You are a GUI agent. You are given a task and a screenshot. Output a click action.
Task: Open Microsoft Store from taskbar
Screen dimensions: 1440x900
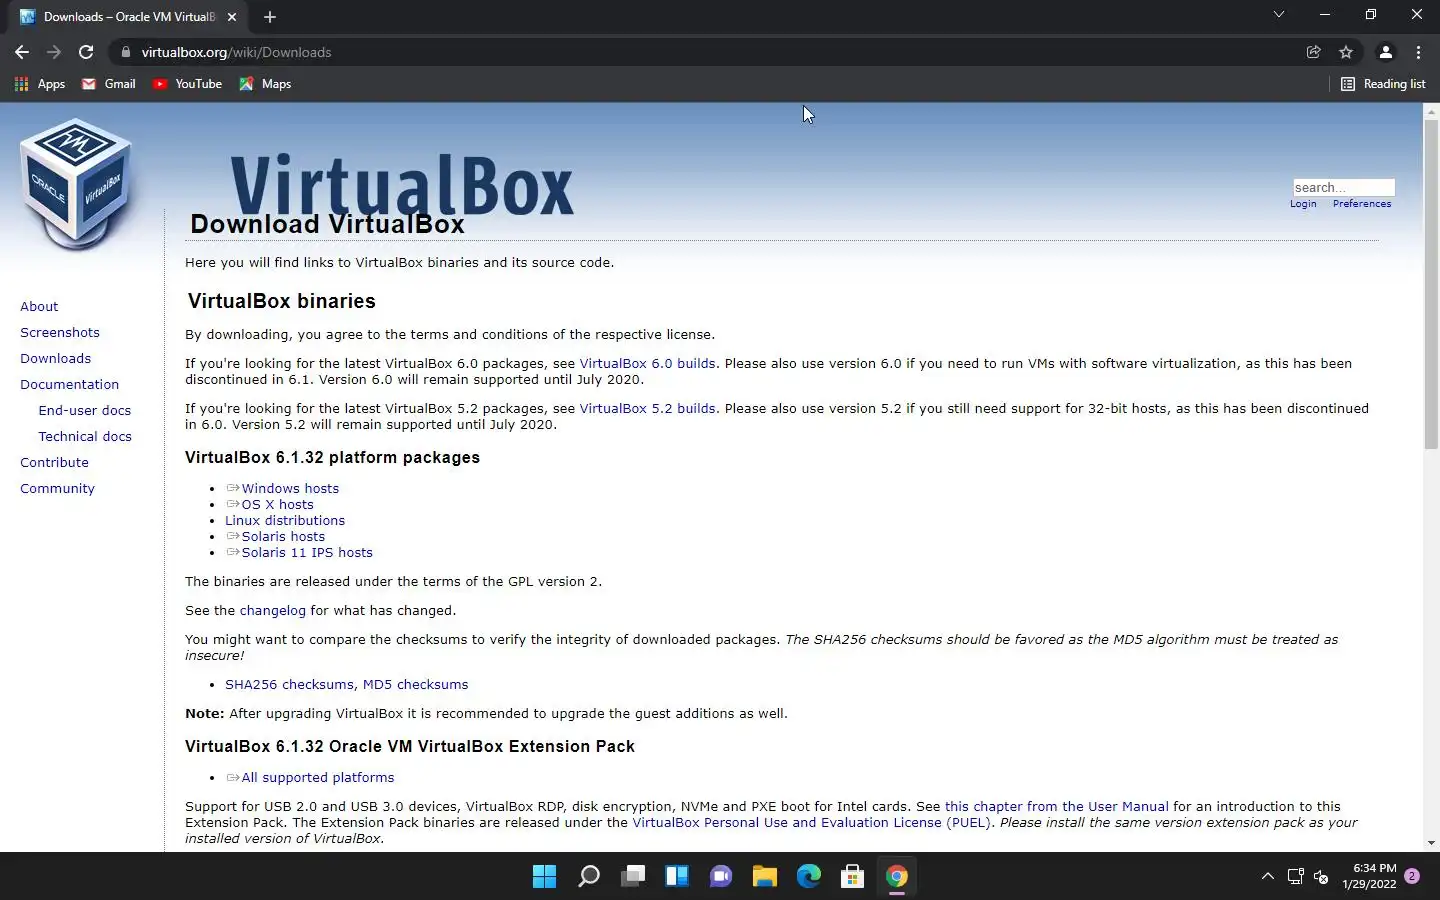point(853,877)
